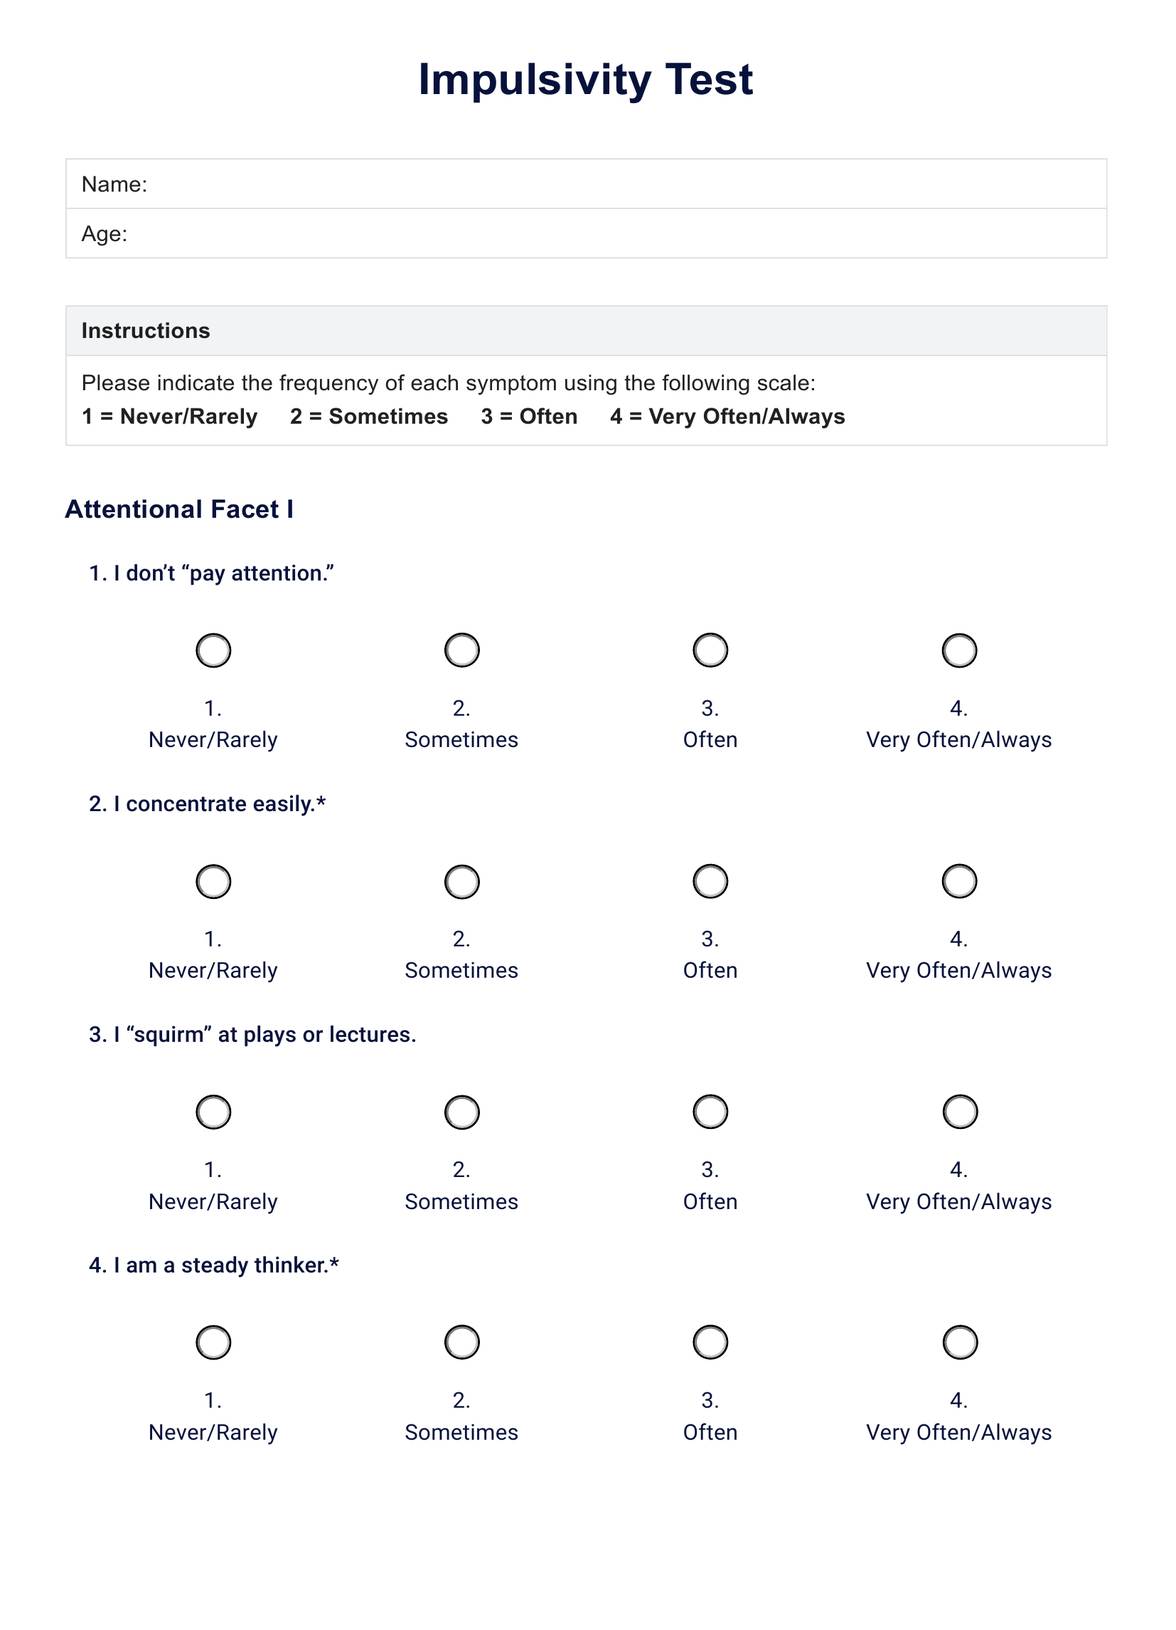Image resolution: width=1176 pixels, height=1630 pixels.
Task: Pick Very Often/Always for "I concentrate easily"
Action: (x=959, y=882)
